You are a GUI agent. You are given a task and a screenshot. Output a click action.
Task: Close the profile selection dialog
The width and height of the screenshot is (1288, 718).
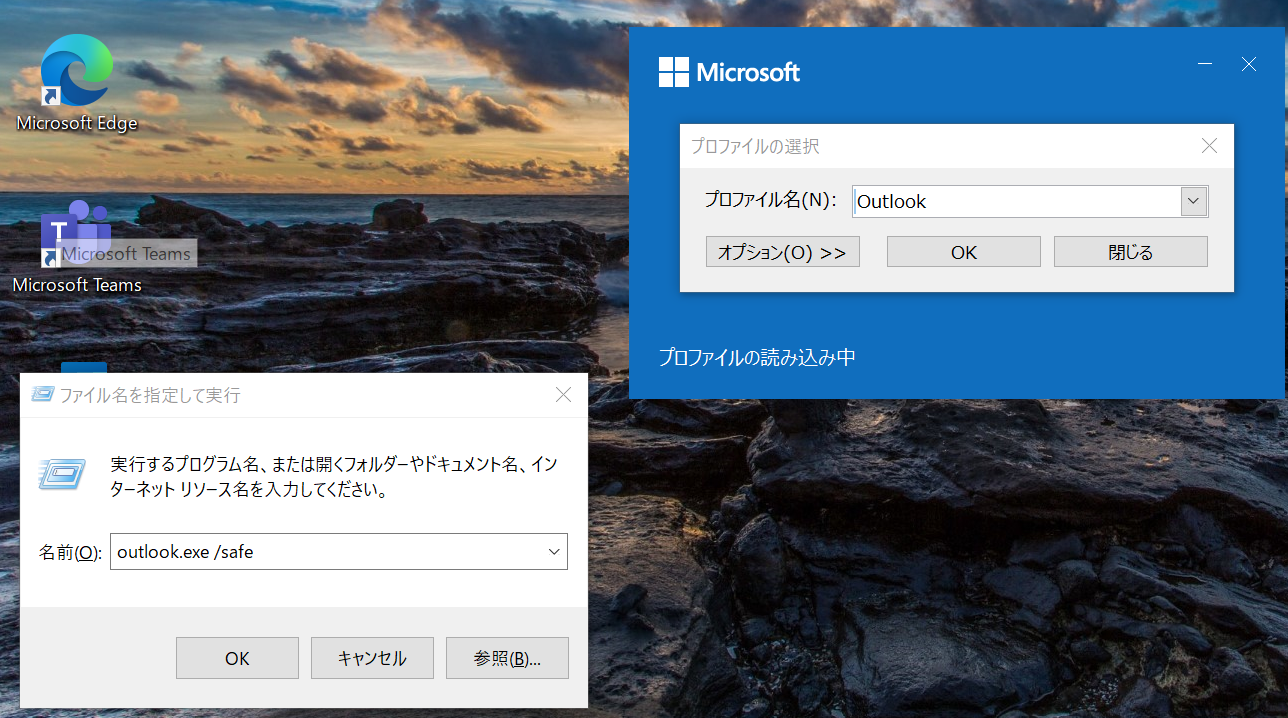pyautogui.click(x=1209, y=146)
